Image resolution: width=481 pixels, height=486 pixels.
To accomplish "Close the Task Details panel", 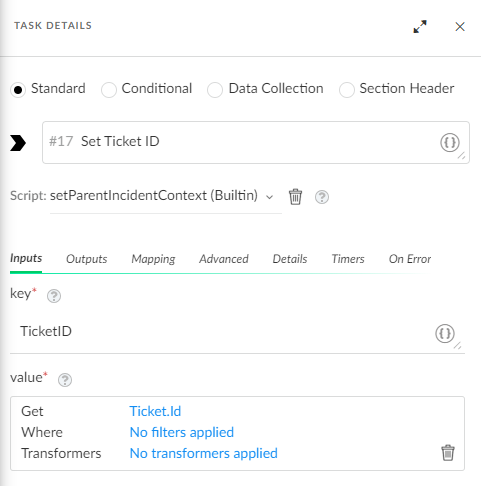I will (x=460, y=27).
